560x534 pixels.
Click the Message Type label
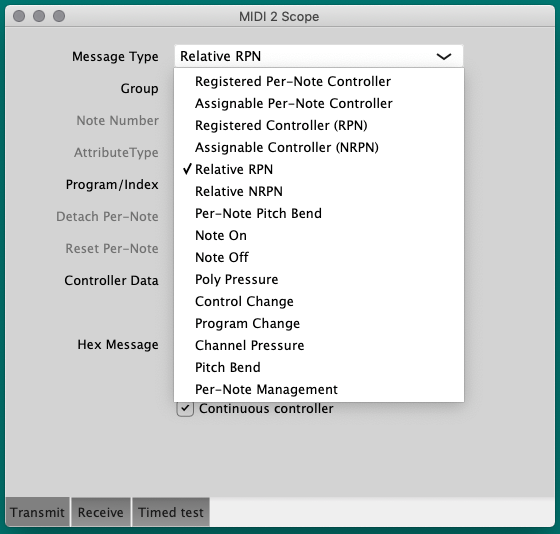click(x=115, y=57)
